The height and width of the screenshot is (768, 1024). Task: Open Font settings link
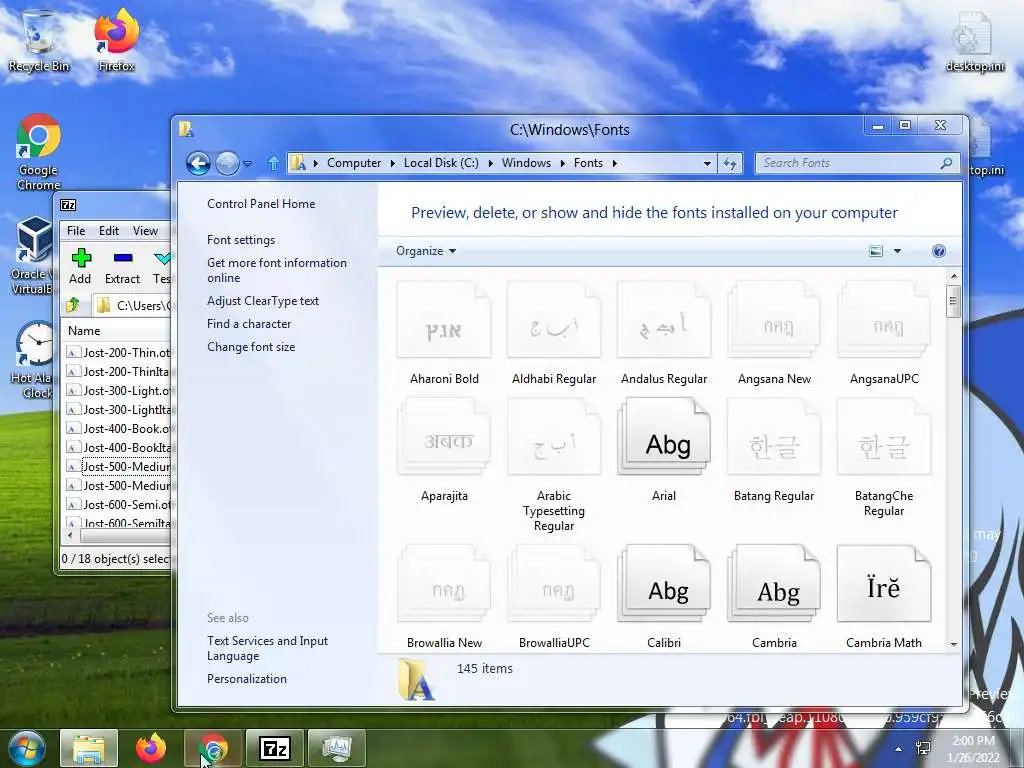click(x=241, y=240)
